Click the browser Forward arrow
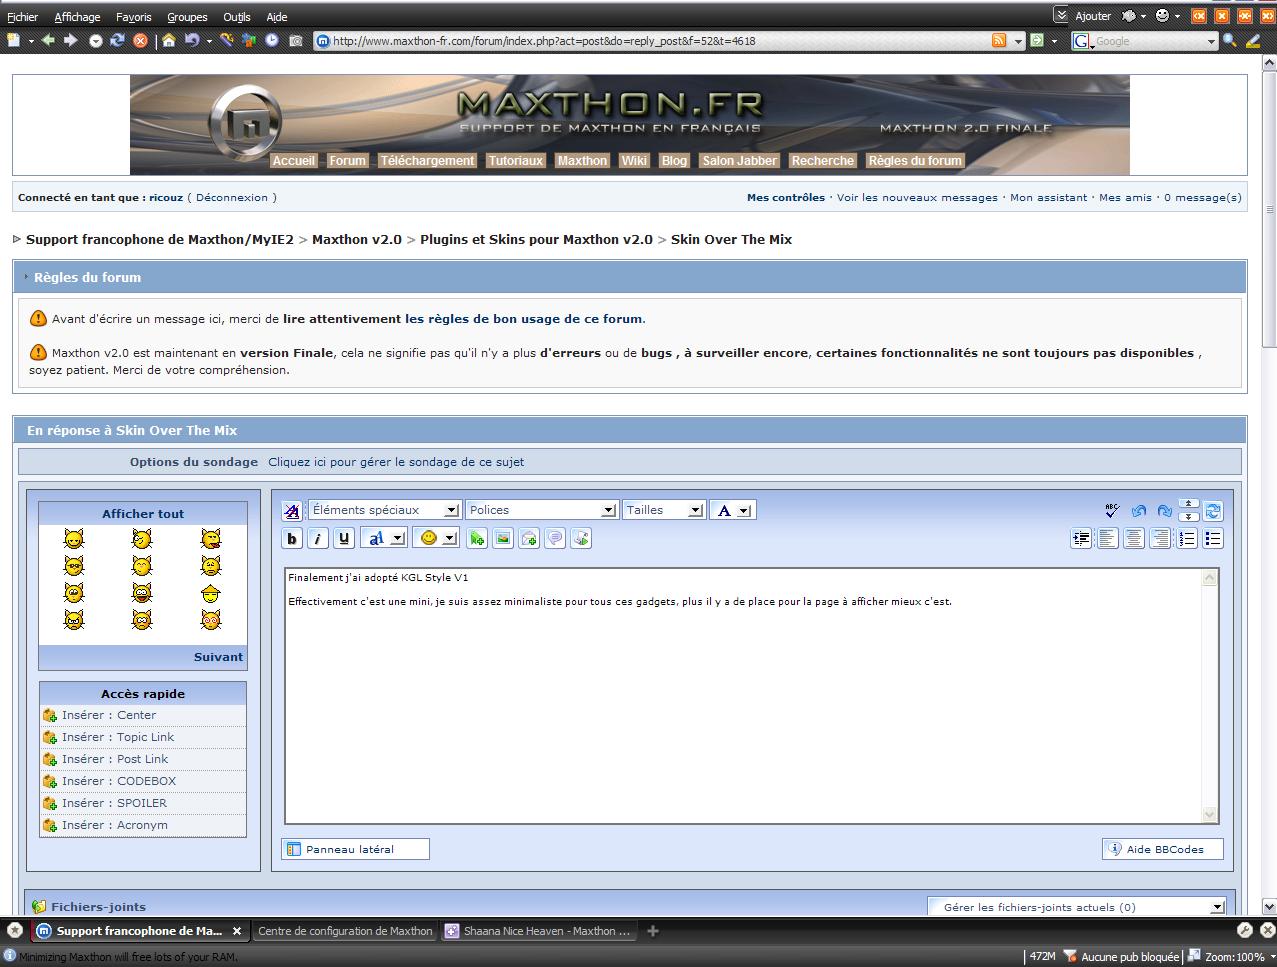1277x967 pixels. 70,40
